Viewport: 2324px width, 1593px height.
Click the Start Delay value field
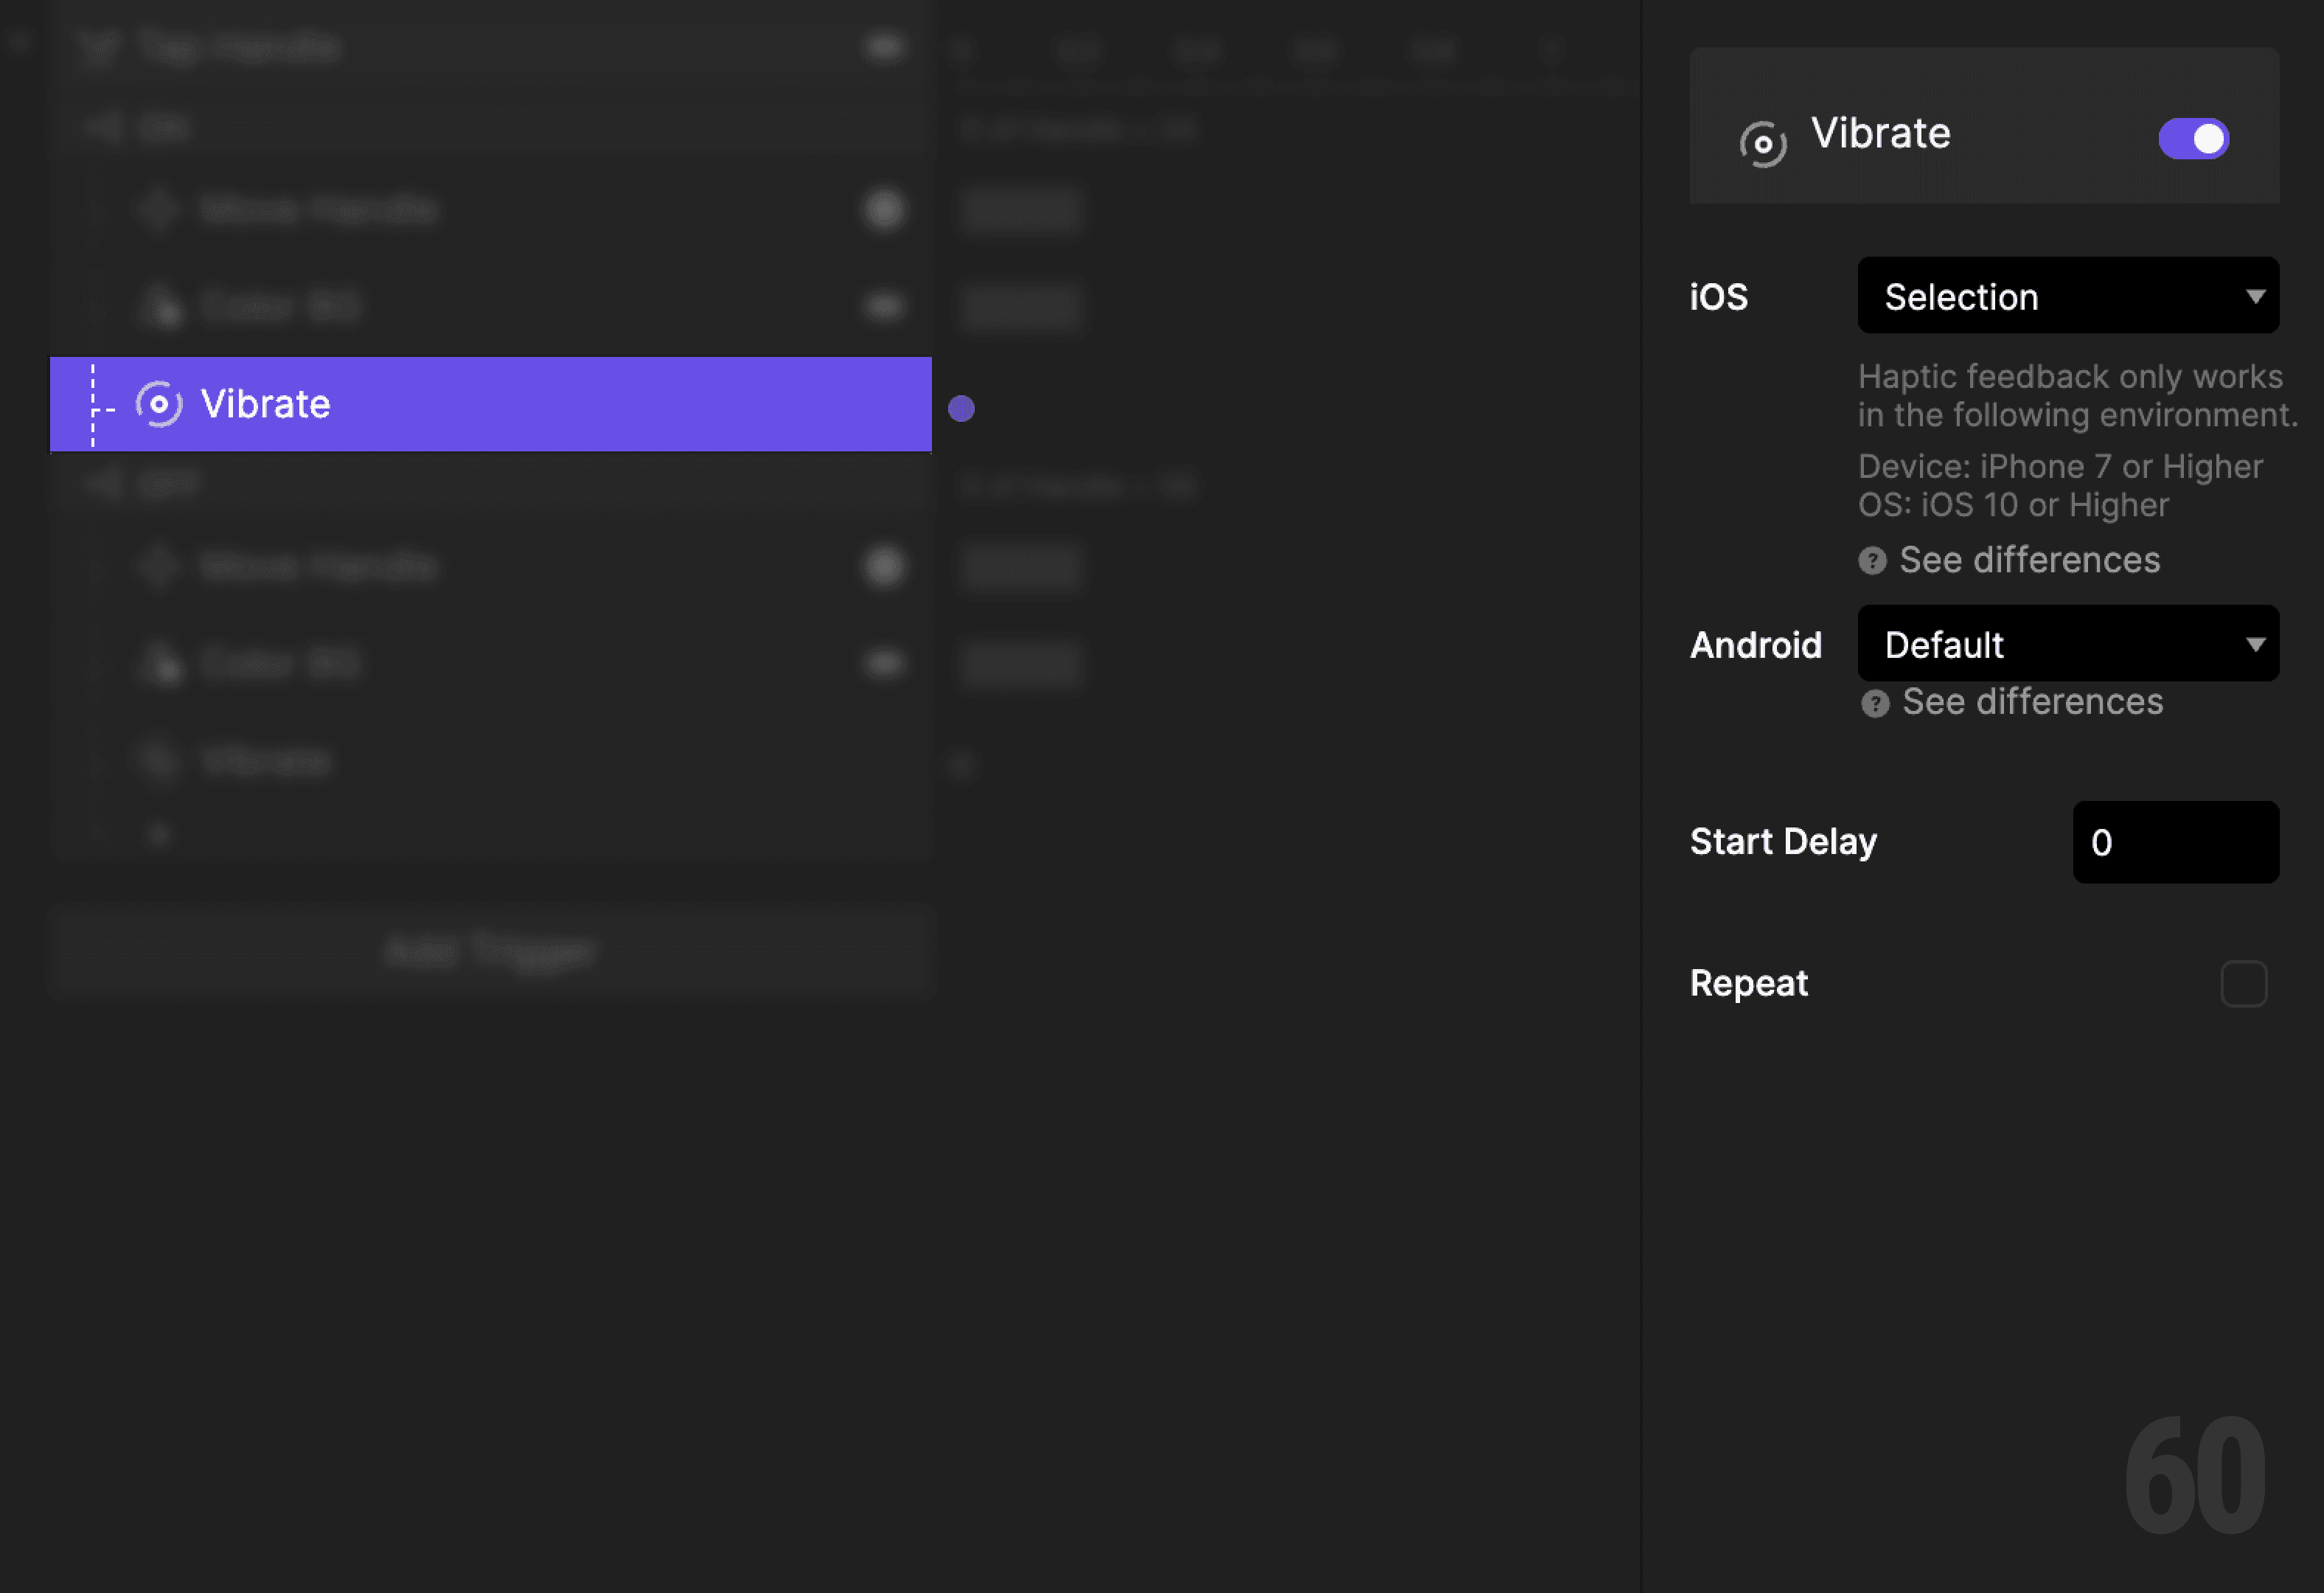2175,842
